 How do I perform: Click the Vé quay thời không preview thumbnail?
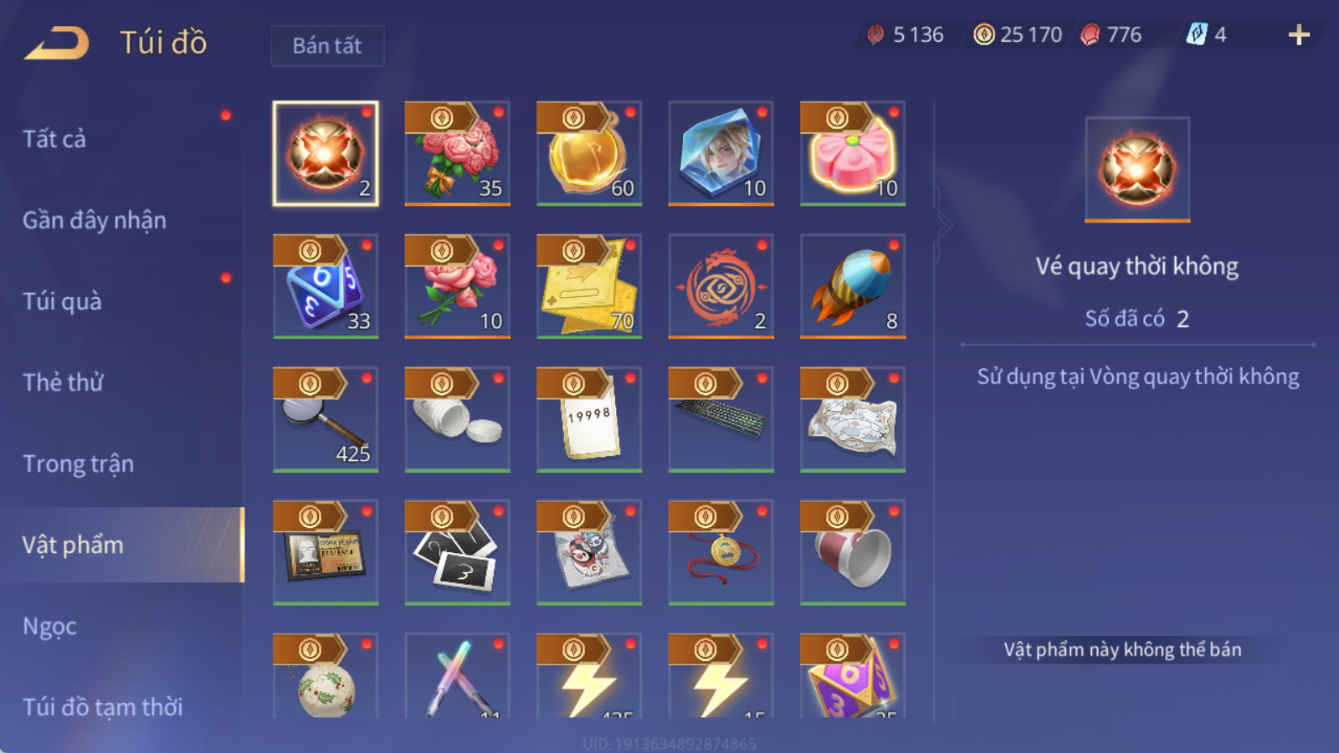coord(1137,169)
